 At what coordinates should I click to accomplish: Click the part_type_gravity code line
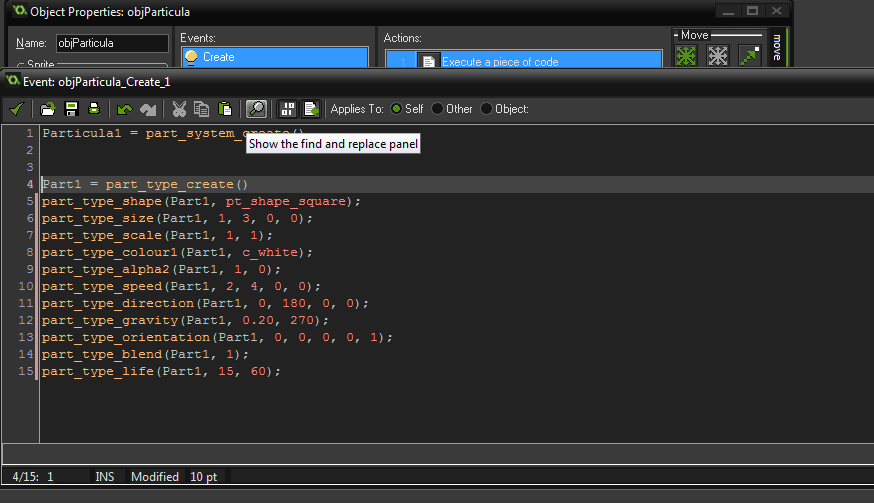click(x=185, y=320)
